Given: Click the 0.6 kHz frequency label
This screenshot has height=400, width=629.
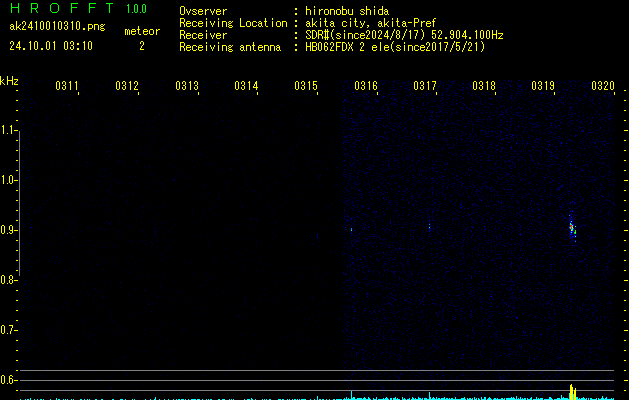Looking at the screenshot, I should pos(9,380).
